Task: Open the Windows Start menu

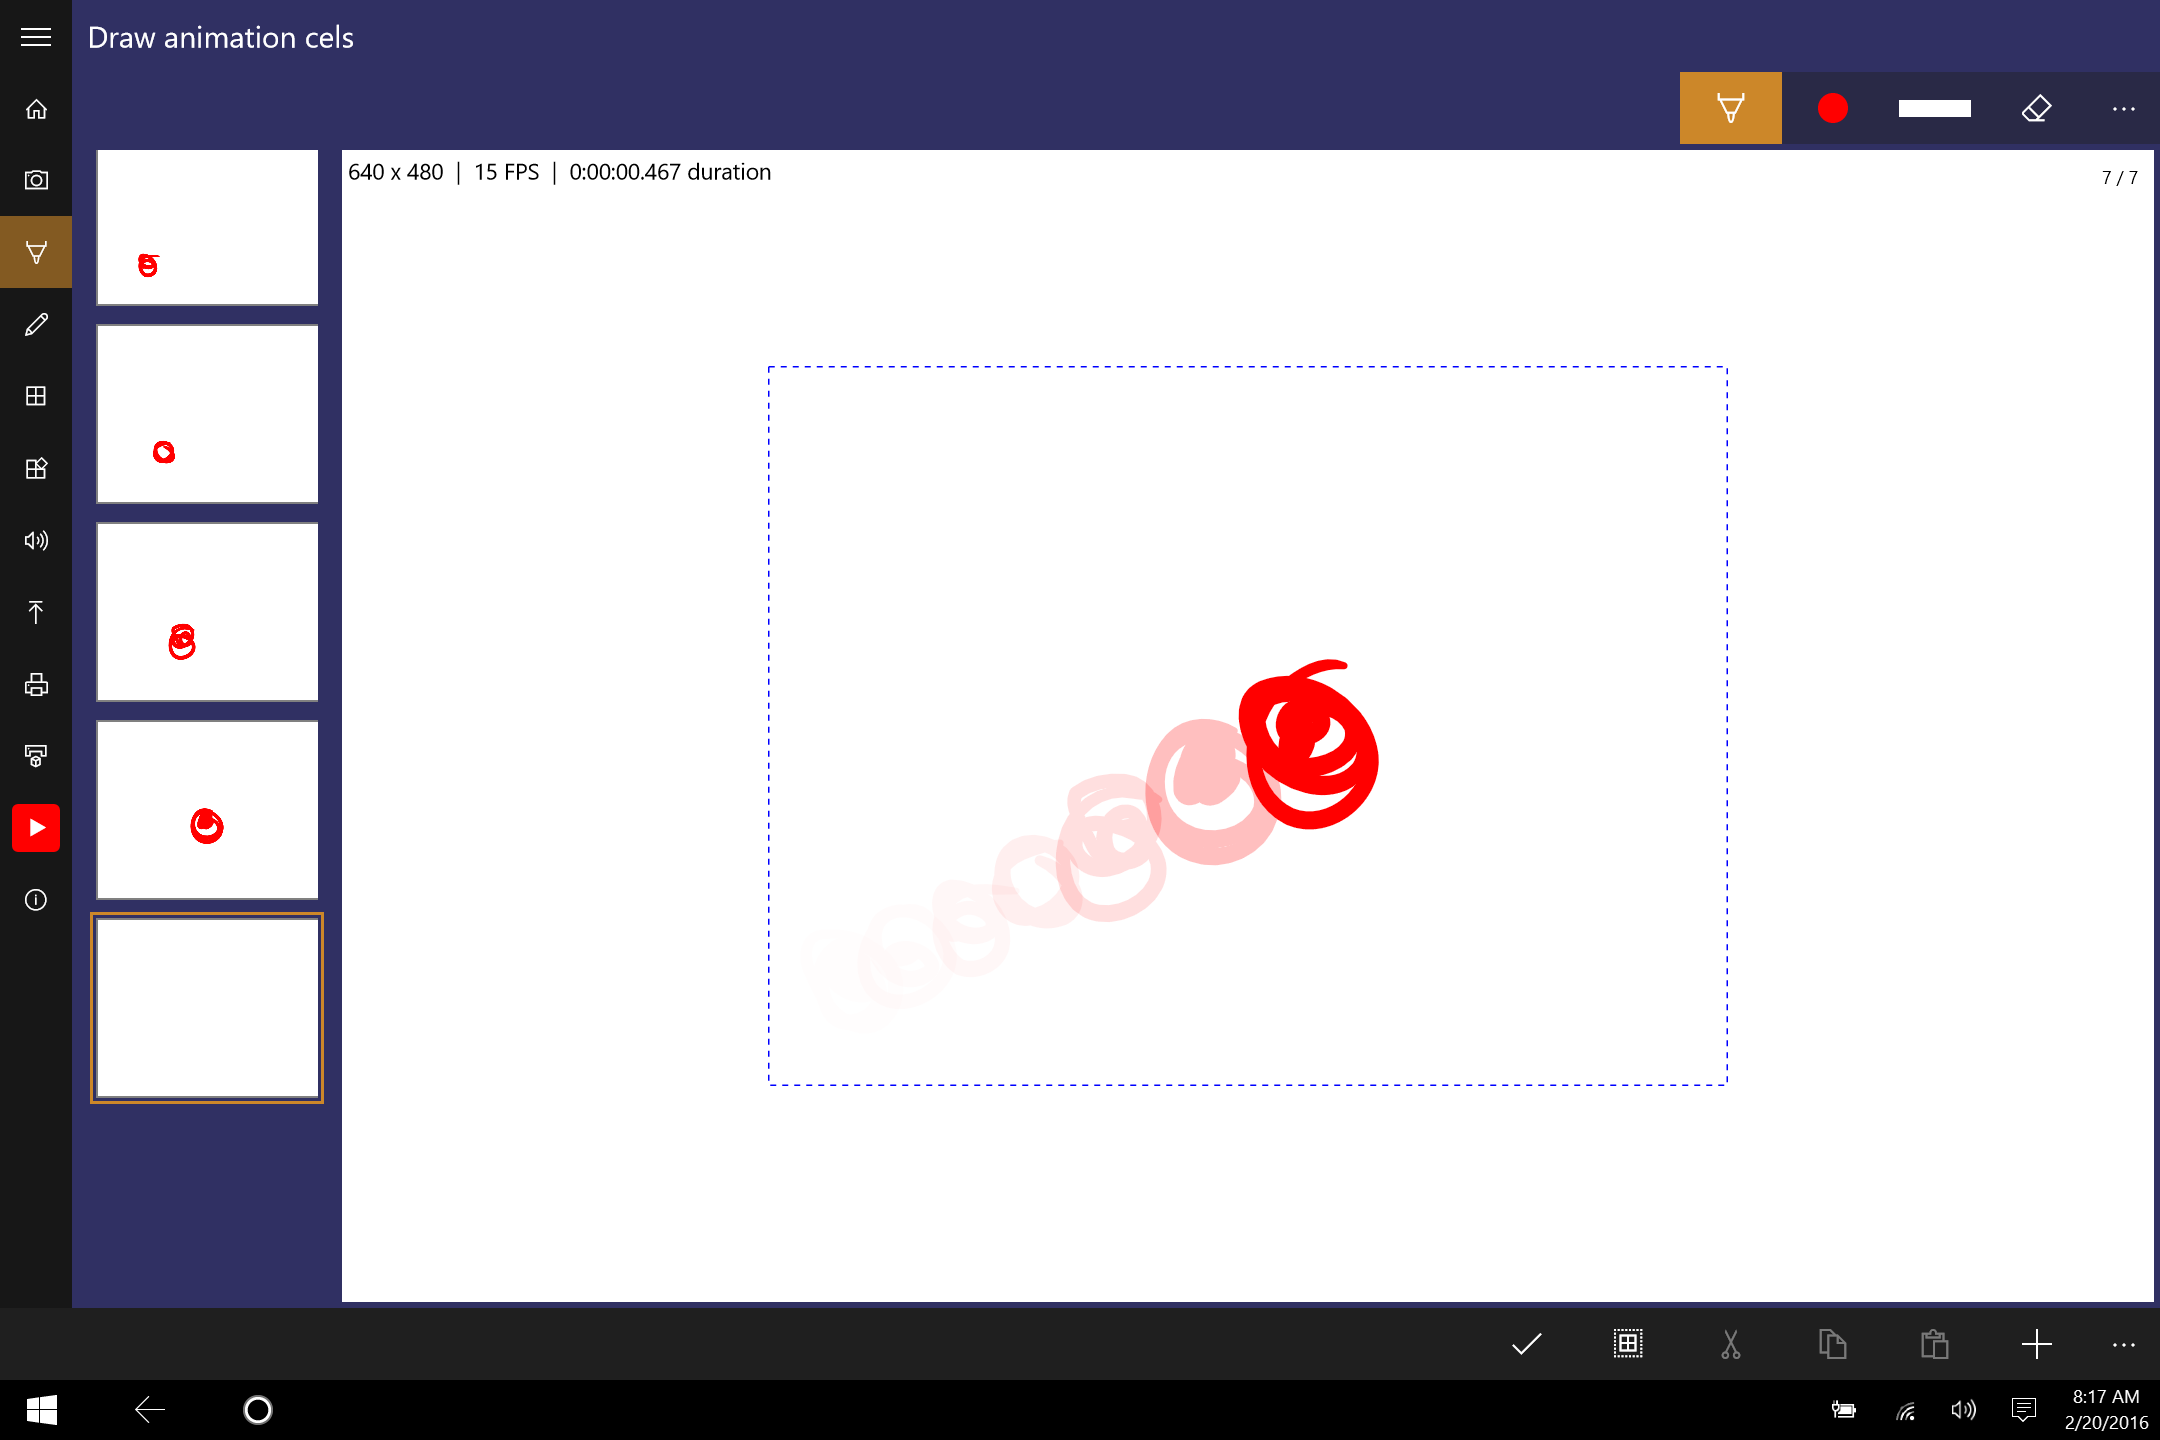Action: point(40,1409)
